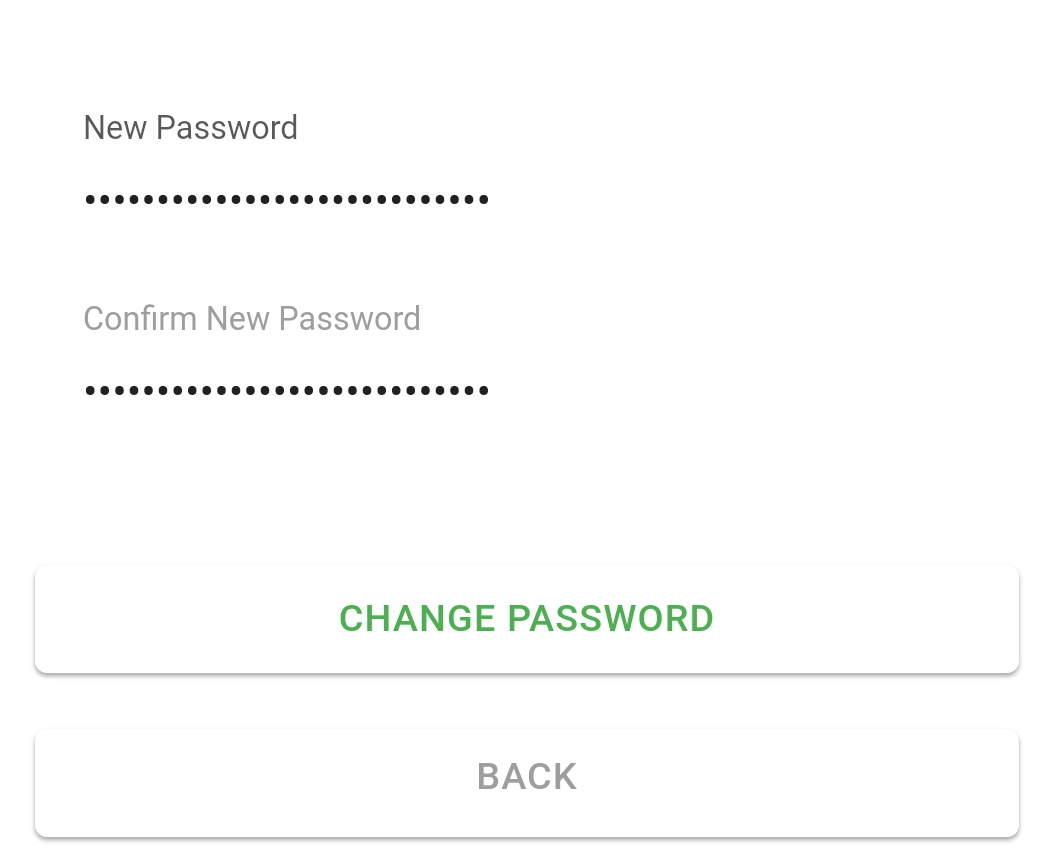
Task: Tap the BACK button
Action: (527, 783)
